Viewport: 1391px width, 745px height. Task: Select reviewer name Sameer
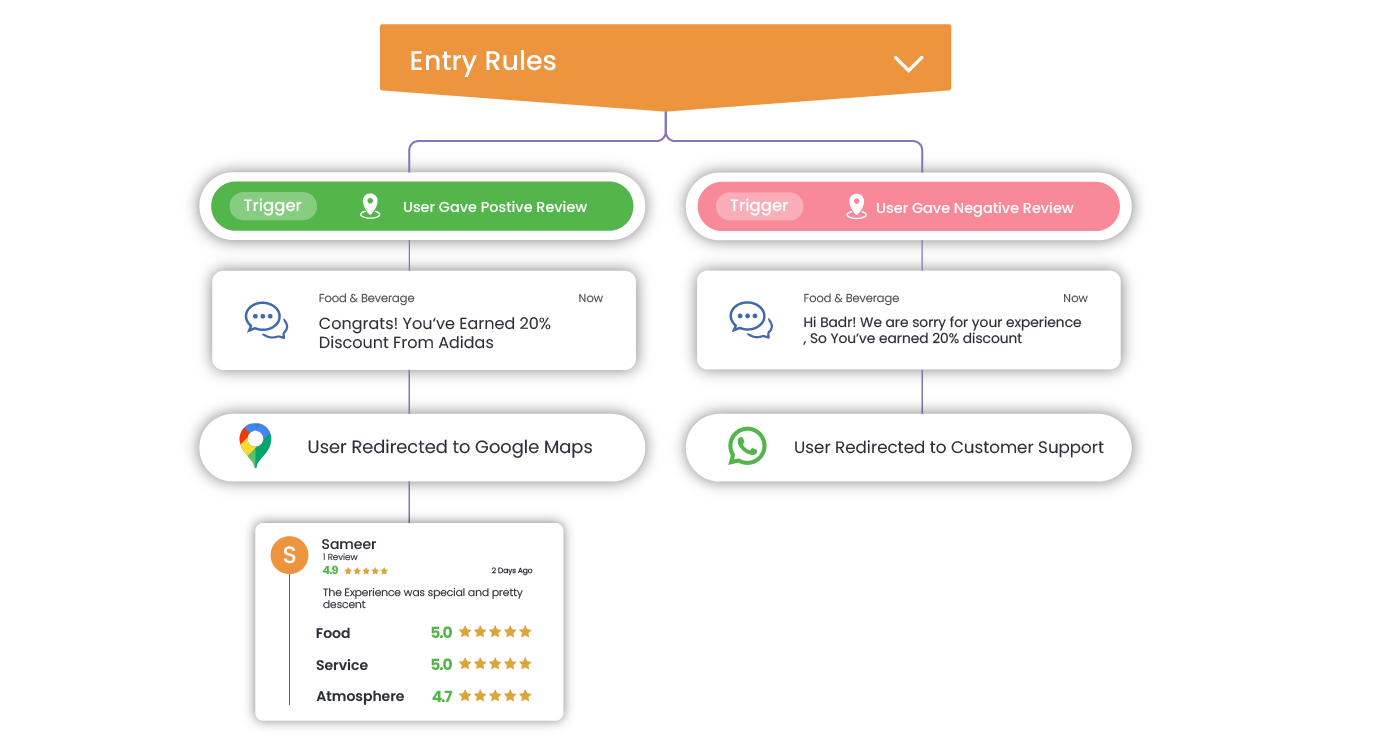(349, 544)
